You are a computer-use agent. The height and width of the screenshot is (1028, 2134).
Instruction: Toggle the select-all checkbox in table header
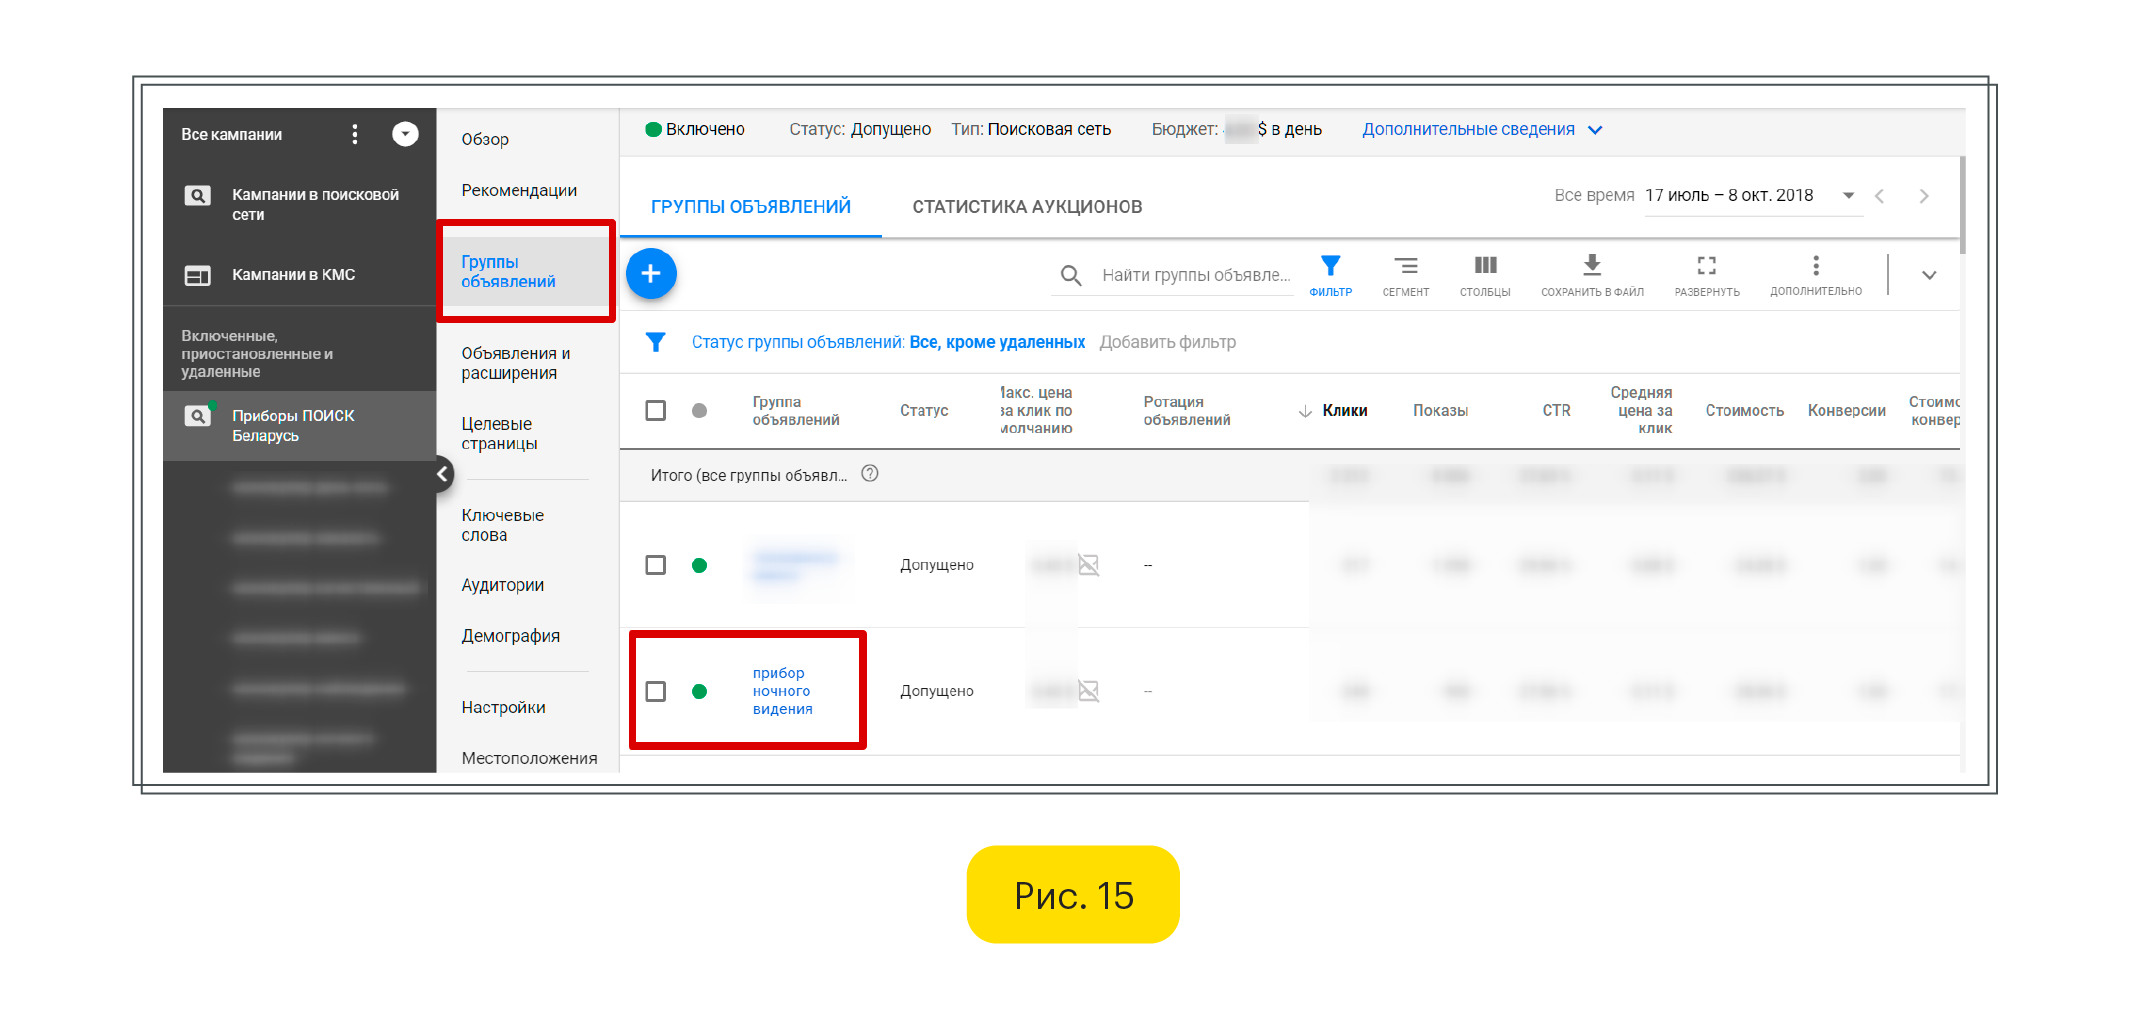(x=656, y=410)
